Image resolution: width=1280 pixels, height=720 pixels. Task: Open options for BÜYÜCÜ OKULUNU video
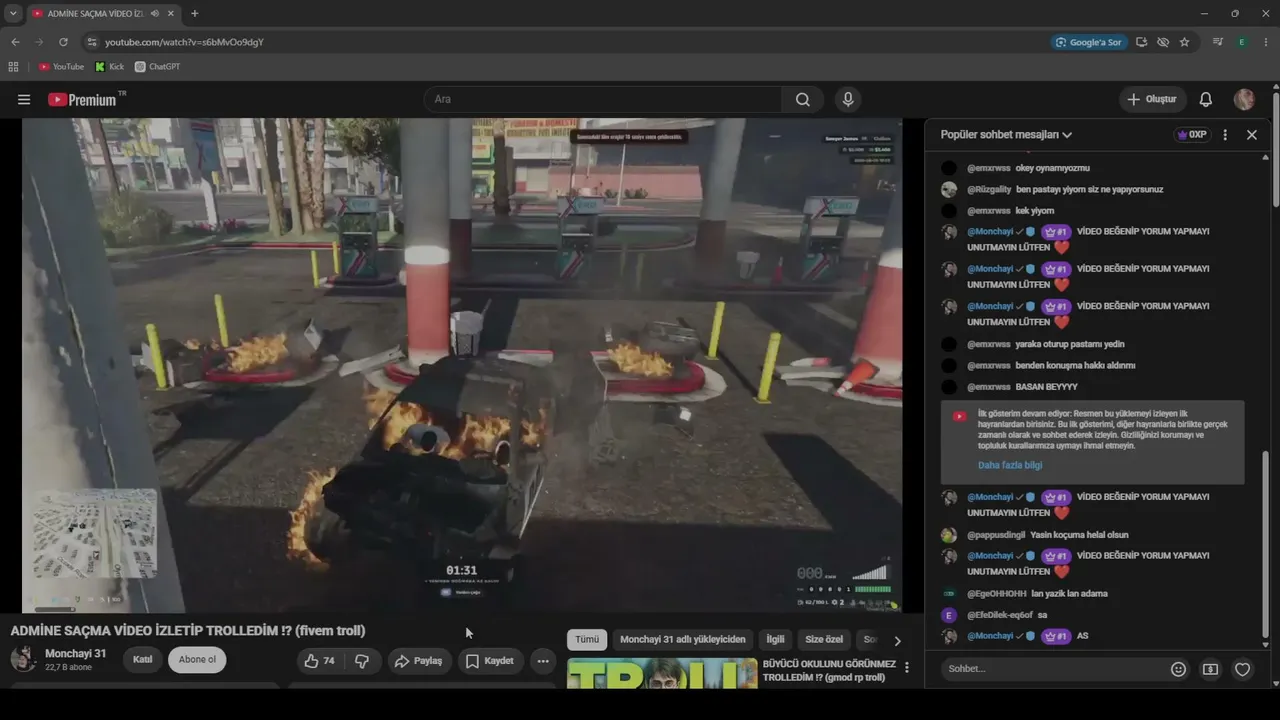[x=907, y=668]
